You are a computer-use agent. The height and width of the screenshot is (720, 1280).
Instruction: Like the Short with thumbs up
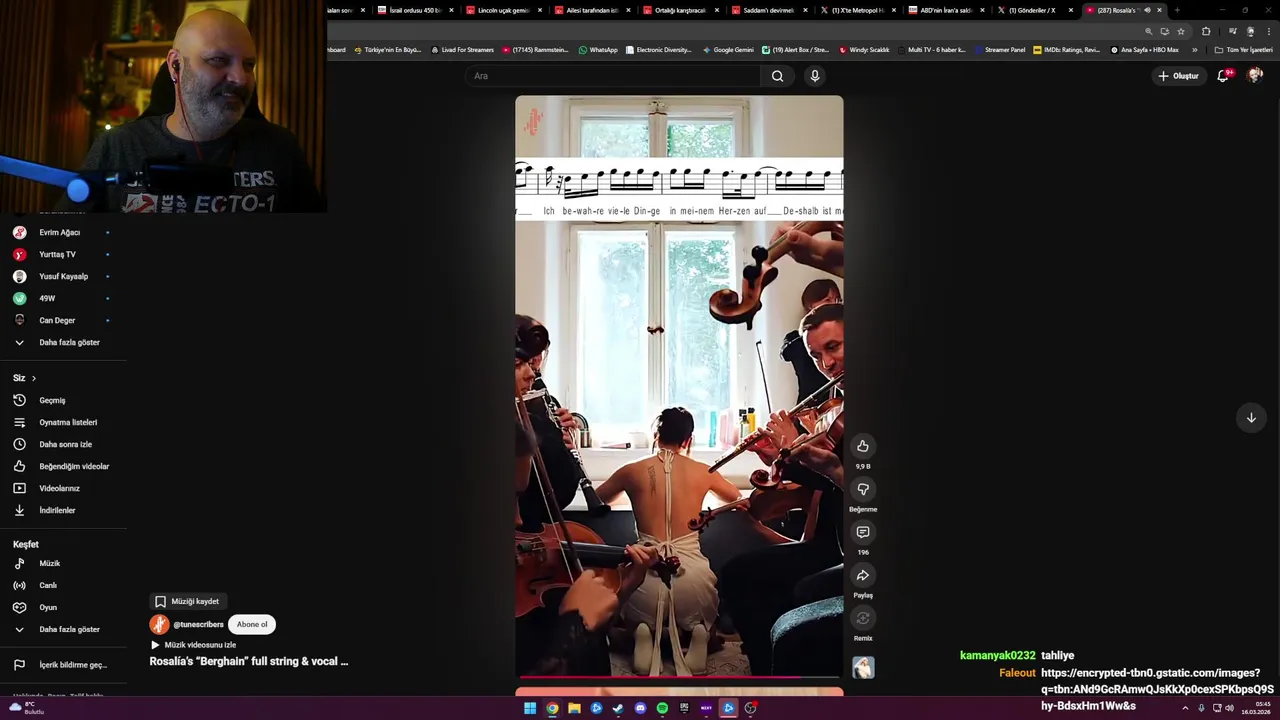point(863,446)
